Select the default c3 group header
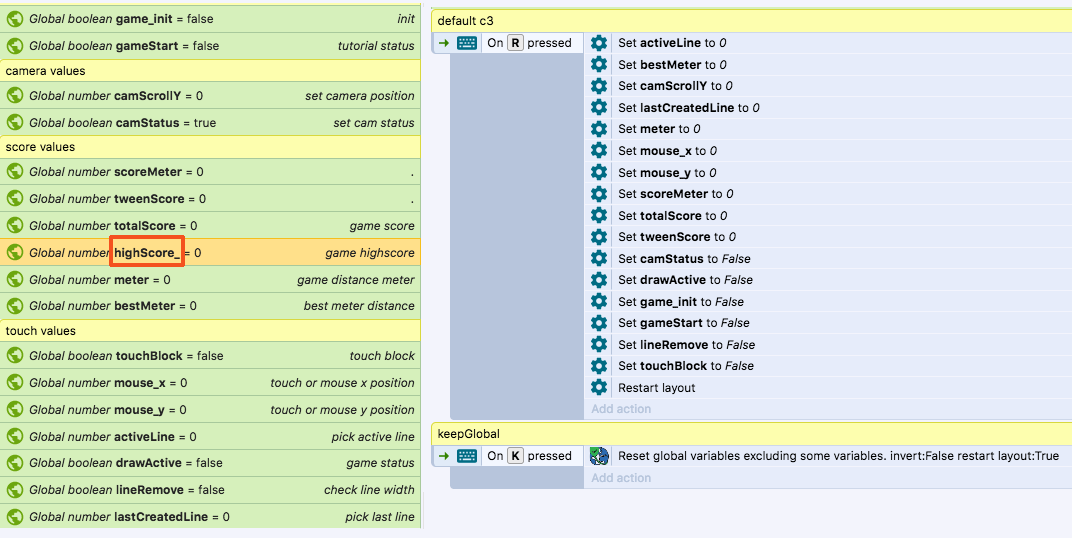This screenshot has height=538, width=1072. 750,21
